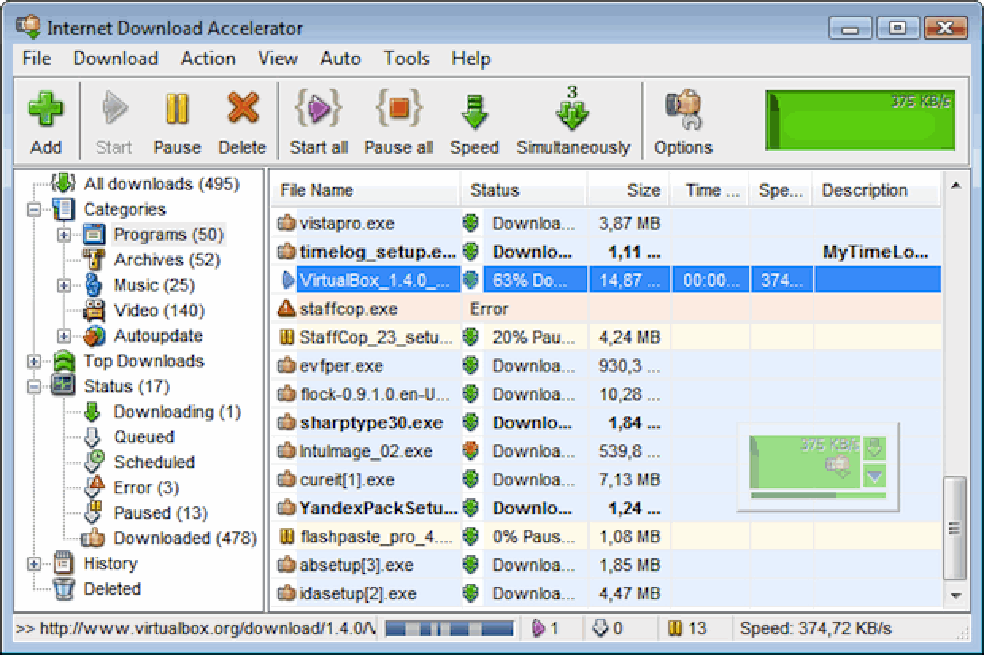Select the timelog_setup.e... download row
The height and width of the screenshot is (655, 984).
point(606,252)
